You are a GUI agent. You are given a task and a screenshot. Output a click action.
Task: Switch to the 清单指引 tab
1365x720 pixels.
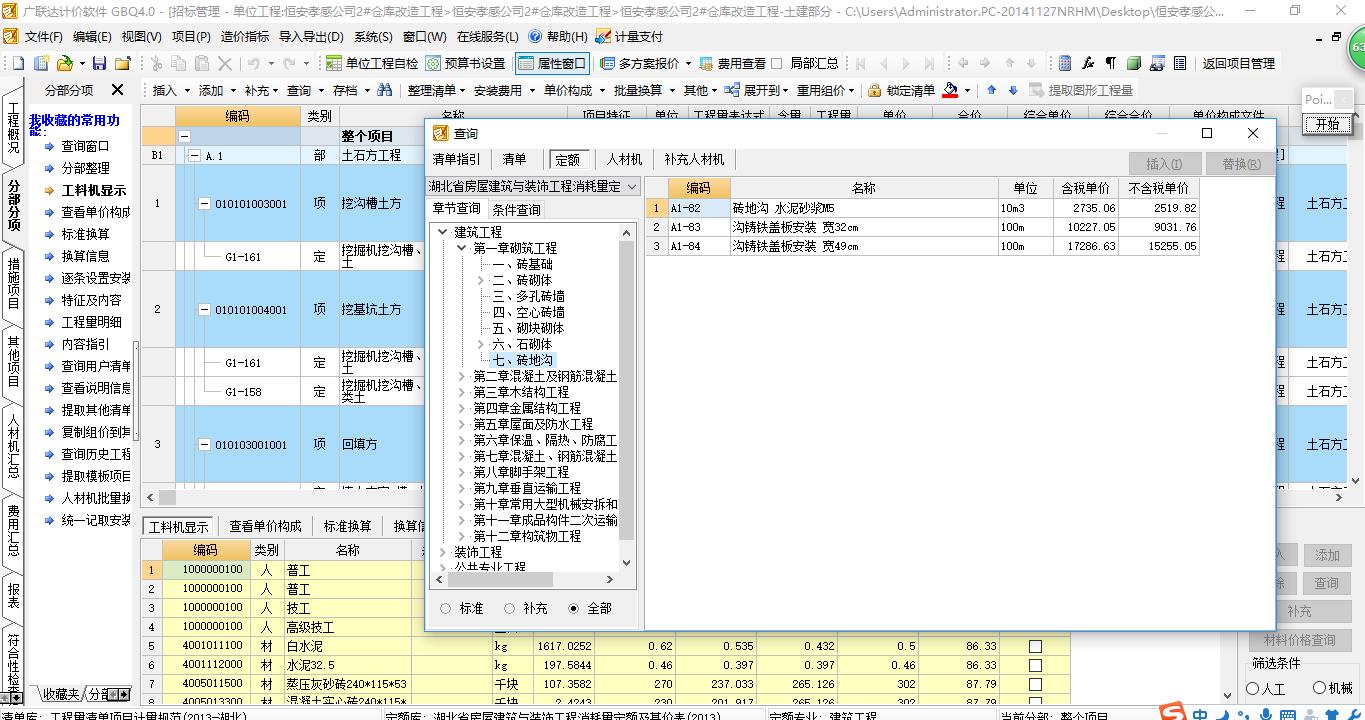click(456, 159)
